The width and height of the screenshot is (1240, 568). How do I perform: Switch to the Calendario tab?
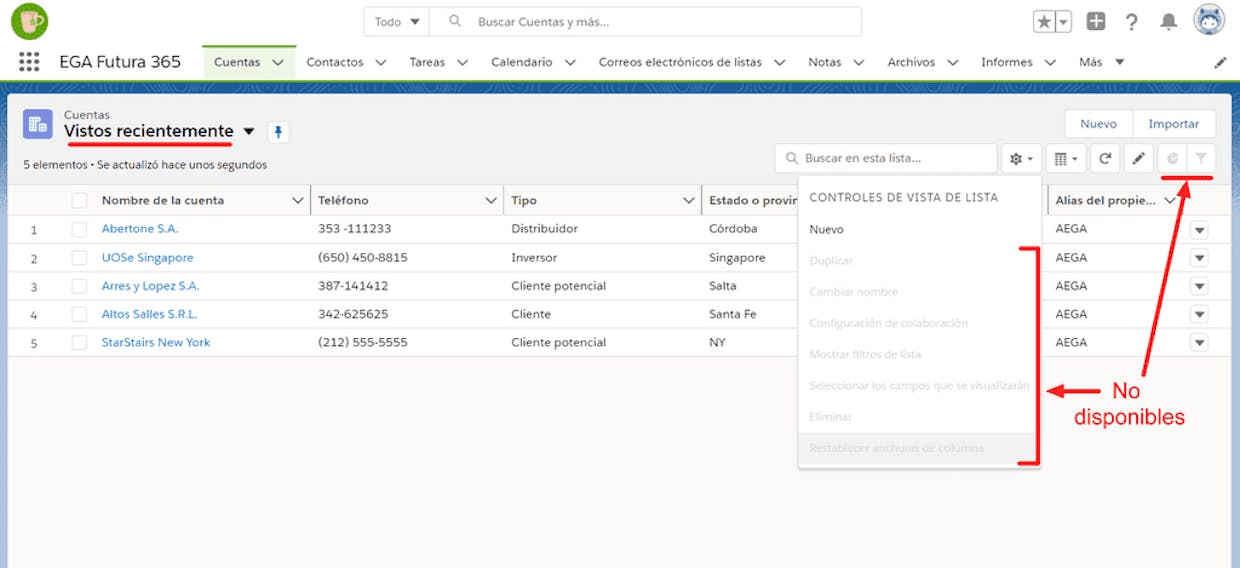click(522, 62)
